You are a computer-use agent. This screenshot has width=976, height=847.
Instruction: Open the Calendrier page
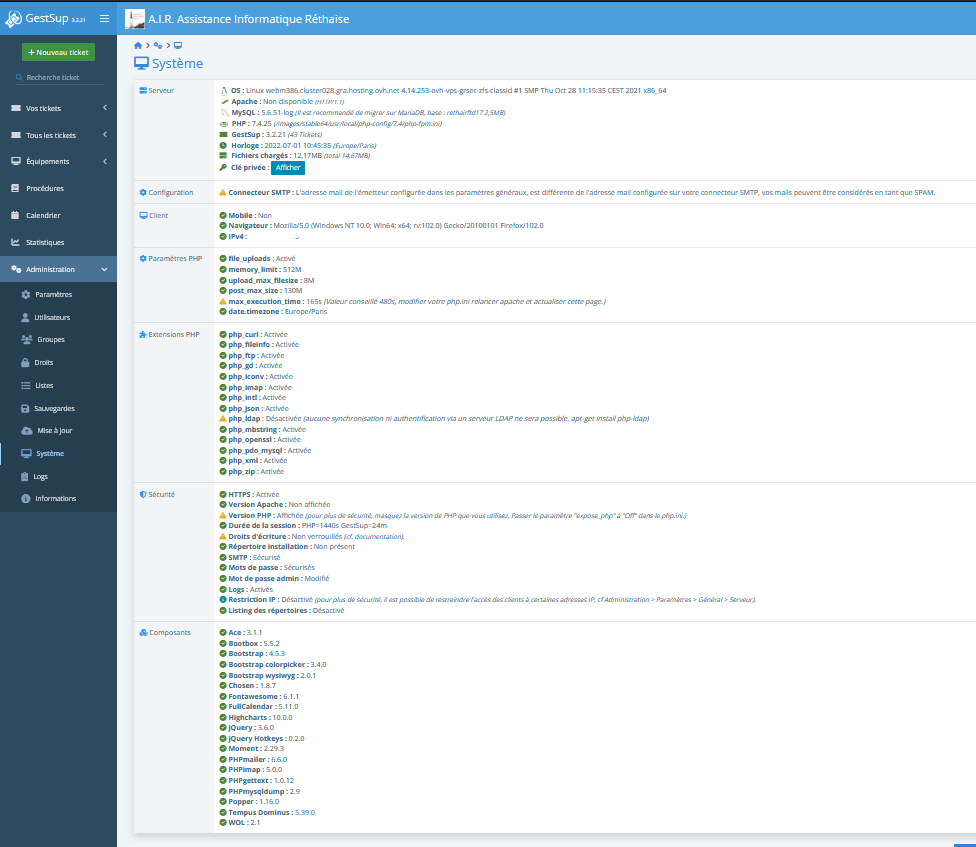pos(43,215)
